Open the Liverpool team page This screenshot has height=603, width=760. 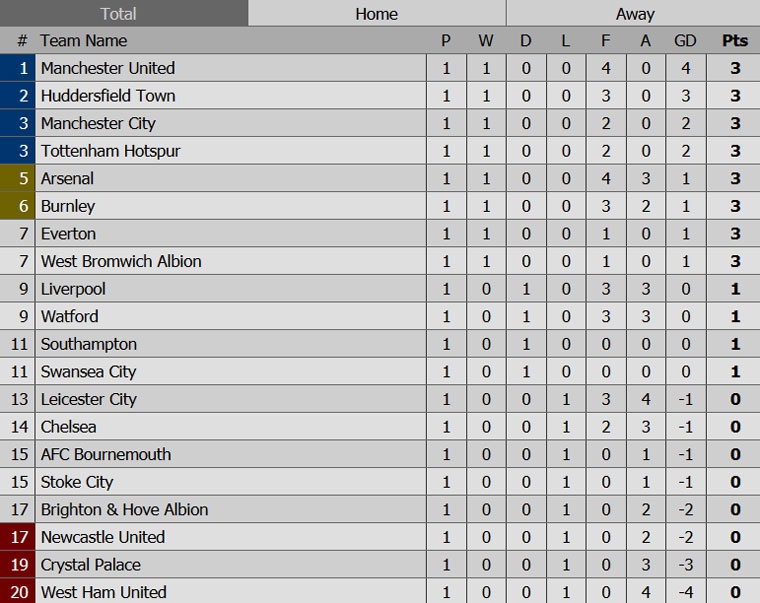pos(73,289)
